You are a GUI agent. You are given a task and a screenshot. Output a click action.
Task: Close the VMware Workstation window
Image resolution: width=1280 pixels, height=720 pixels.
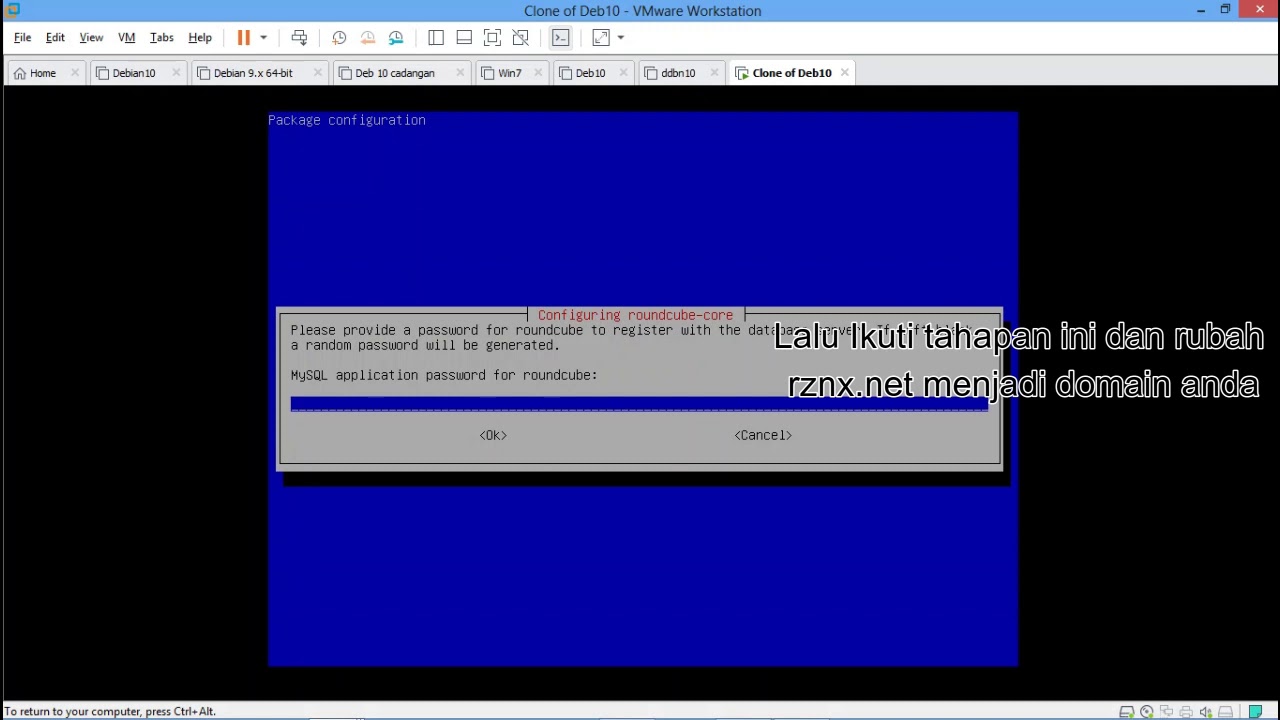1259,10
